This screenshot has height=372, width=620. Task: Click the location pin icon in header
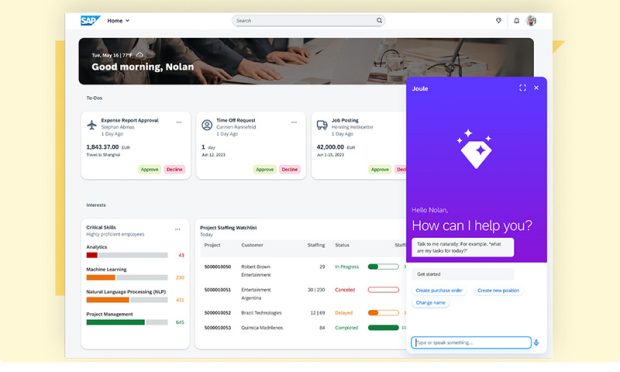pyautogui.click(x=499, y=21)
